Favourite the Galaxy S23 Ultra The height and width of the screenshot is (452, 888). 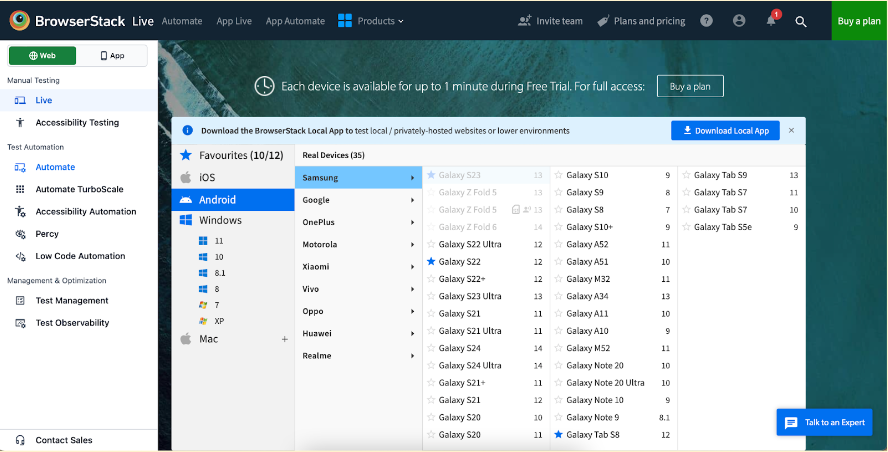tap(431, 296)
